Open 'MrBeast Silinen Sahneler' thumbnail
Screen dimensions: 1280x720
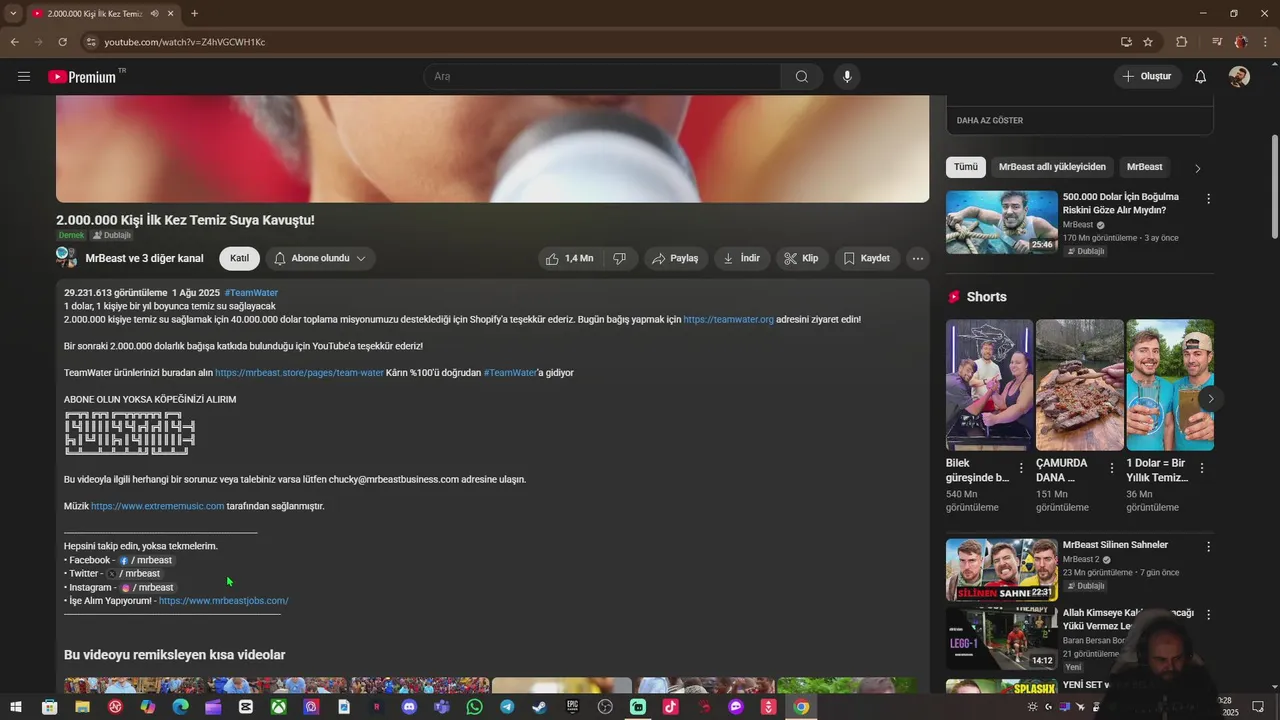click(x=1002, y=570)
